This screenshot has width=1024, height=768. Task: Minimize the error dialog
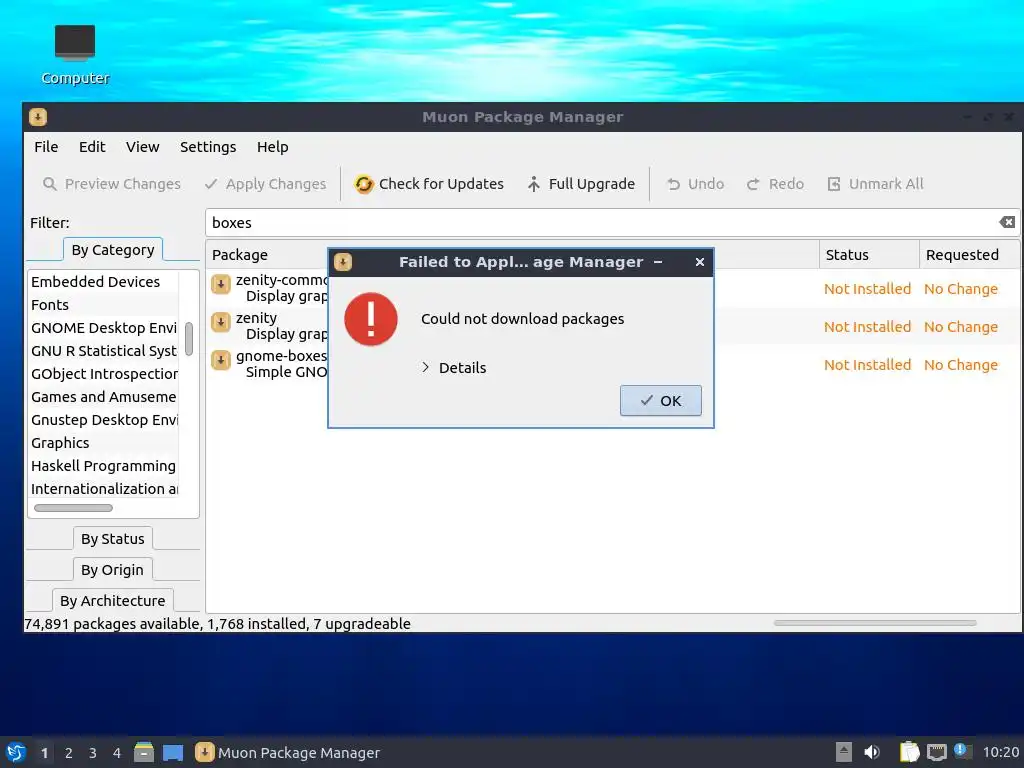click(x=658, y=262)
